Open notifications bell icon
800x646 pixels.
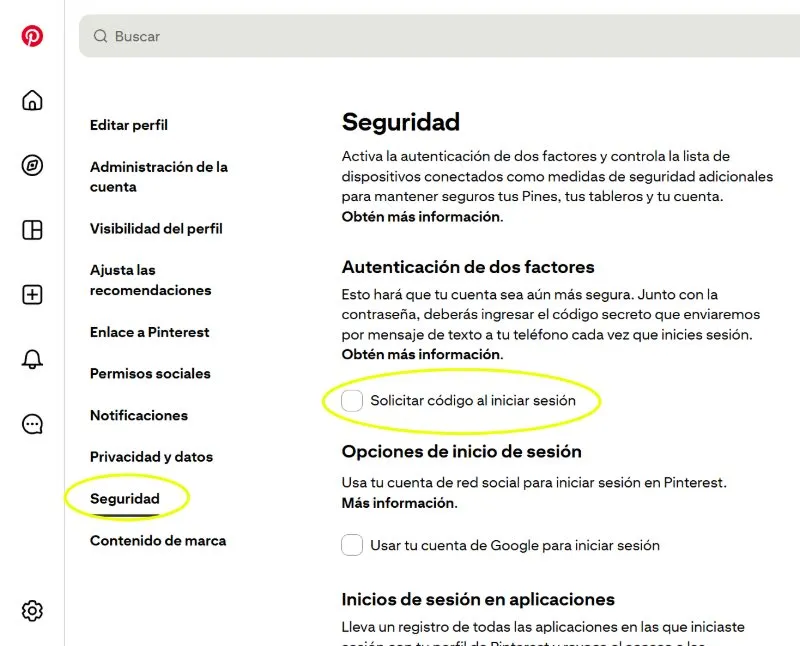point(32,360)
